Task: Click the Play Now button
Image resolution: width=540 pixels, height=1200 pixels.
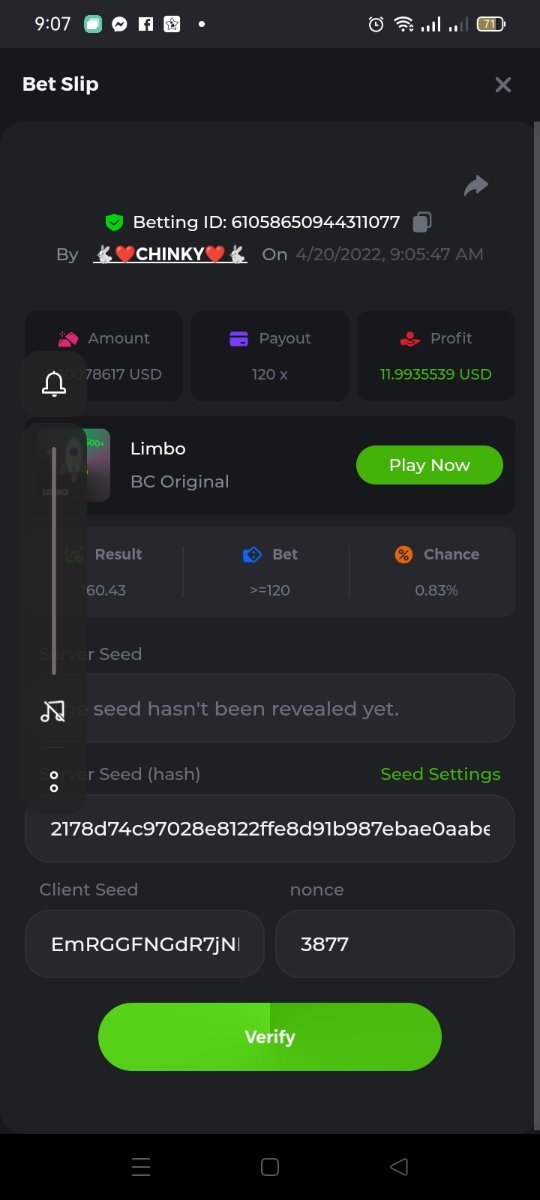Action: pos(429,465)
